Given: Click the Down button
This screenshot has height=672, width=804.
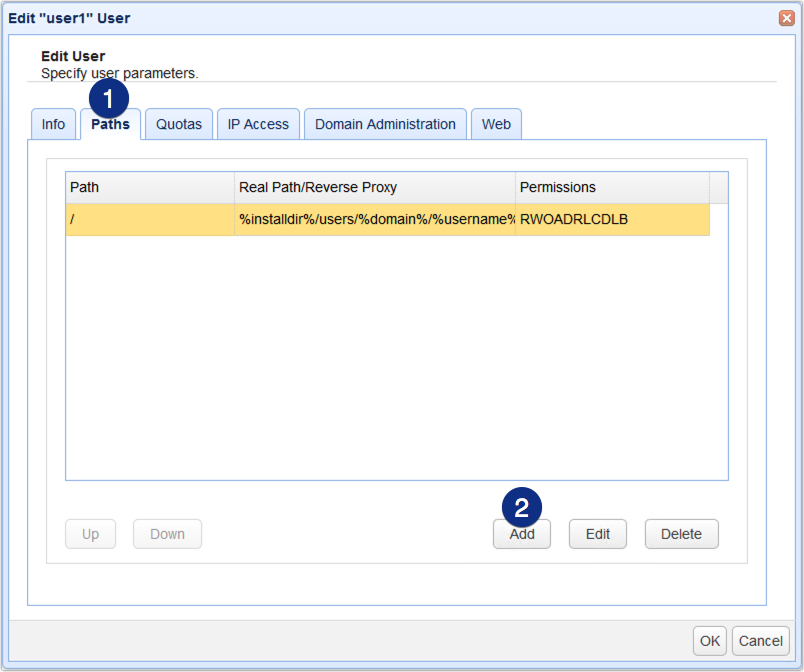Looking at the screenshot, I should pos(167,534).
